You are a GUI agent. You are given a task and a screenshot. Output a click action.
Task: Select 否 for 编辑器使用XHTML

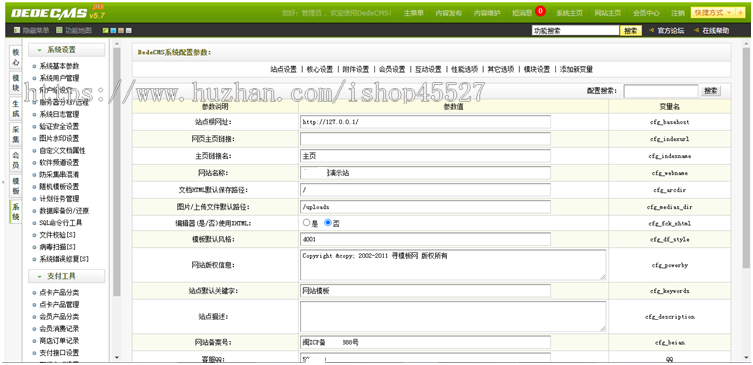point(328,223)
